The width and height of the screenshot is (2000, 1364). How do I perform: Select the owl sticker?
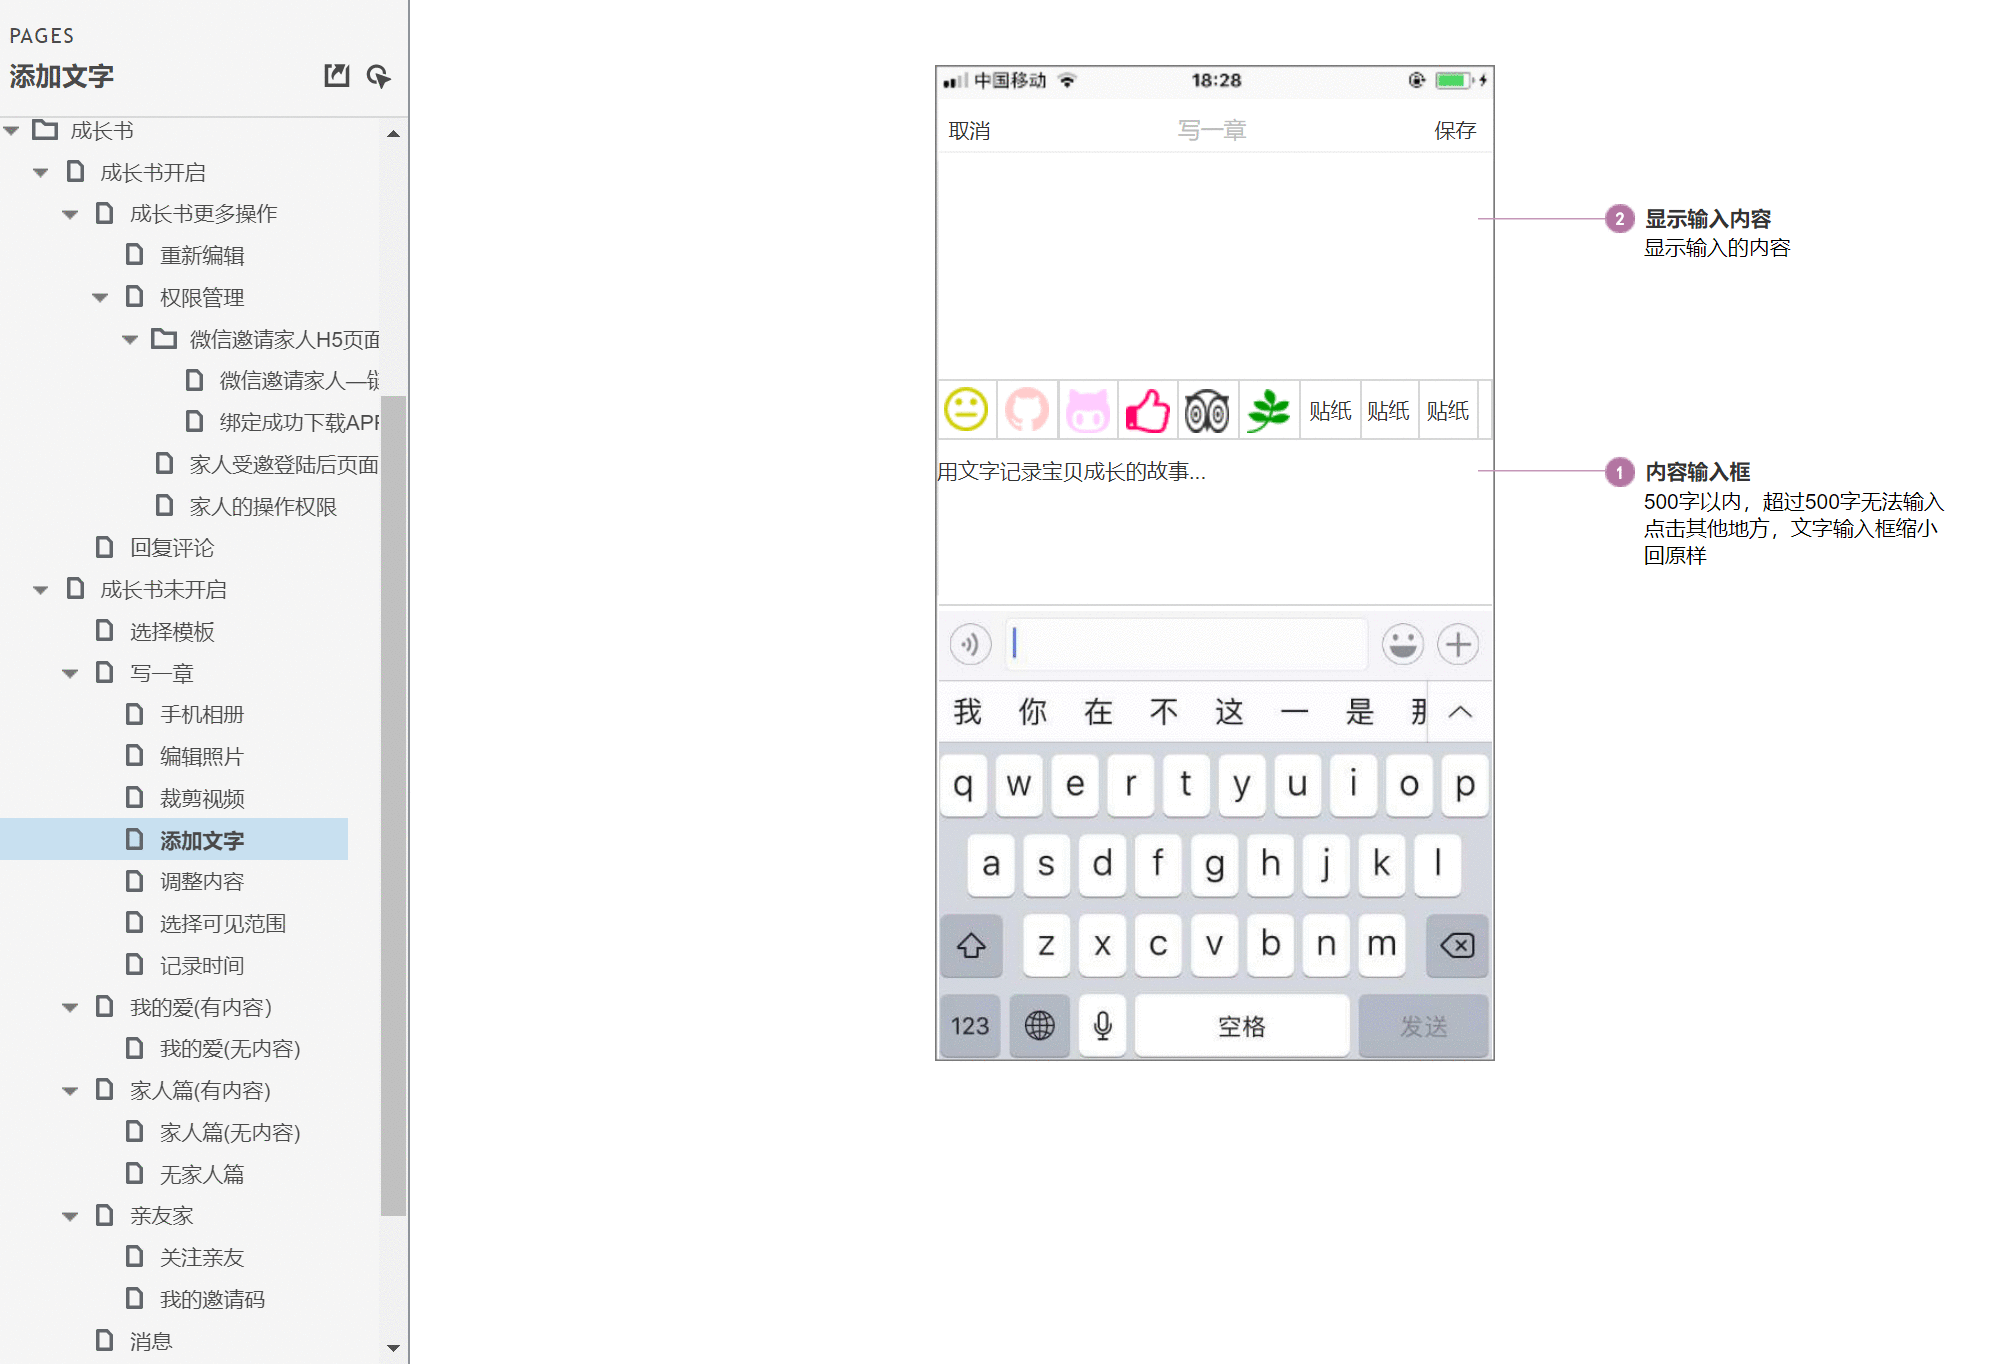pyautogui.click(x=1207, y=410)
